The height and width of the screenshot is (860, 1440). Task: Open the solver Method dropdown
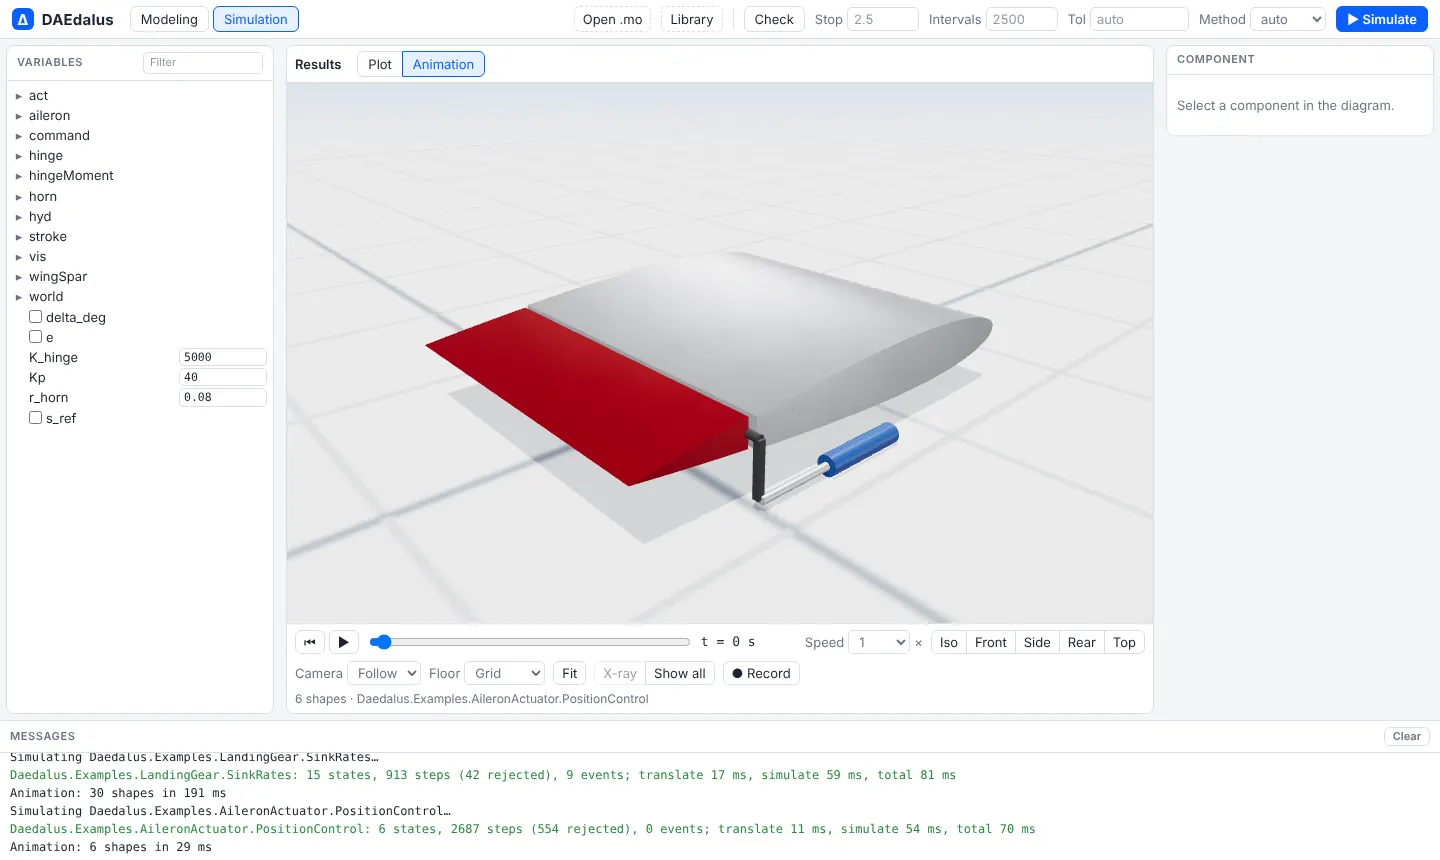(x=1288, y=19)
